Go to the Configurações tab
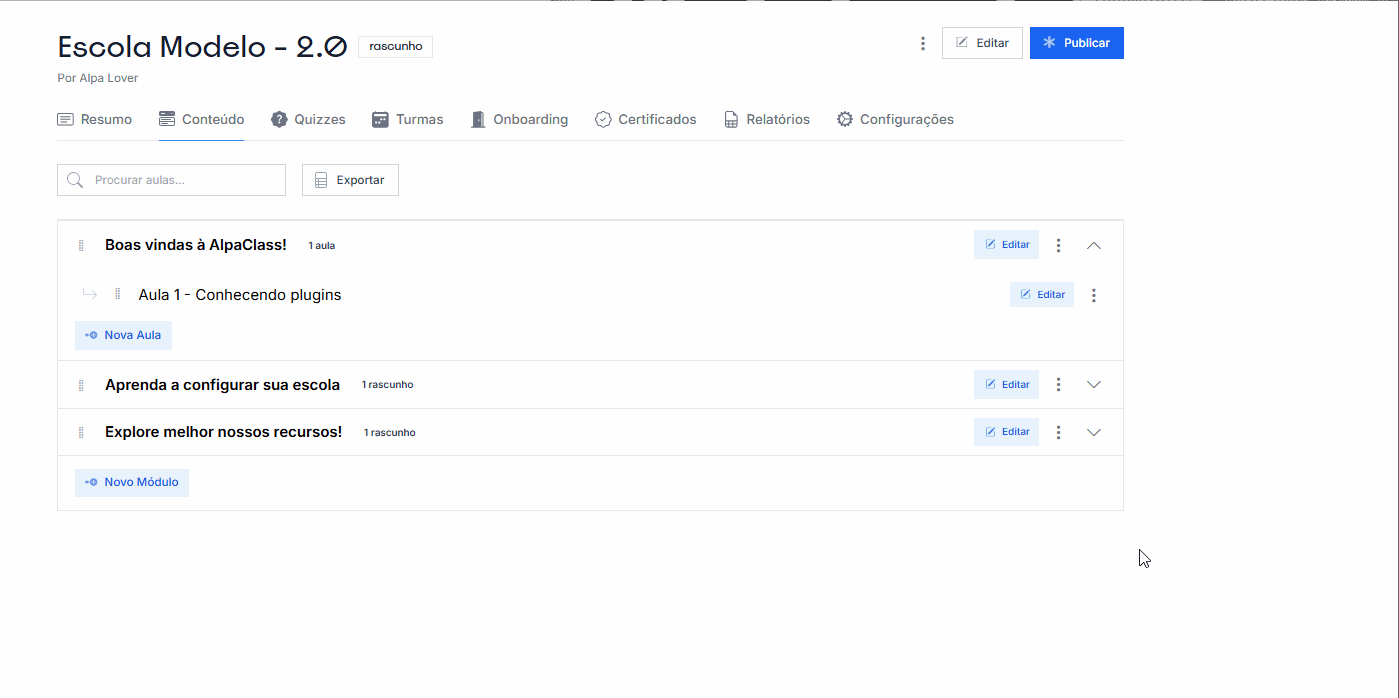The image size is (1399, 698). point(895,120)
